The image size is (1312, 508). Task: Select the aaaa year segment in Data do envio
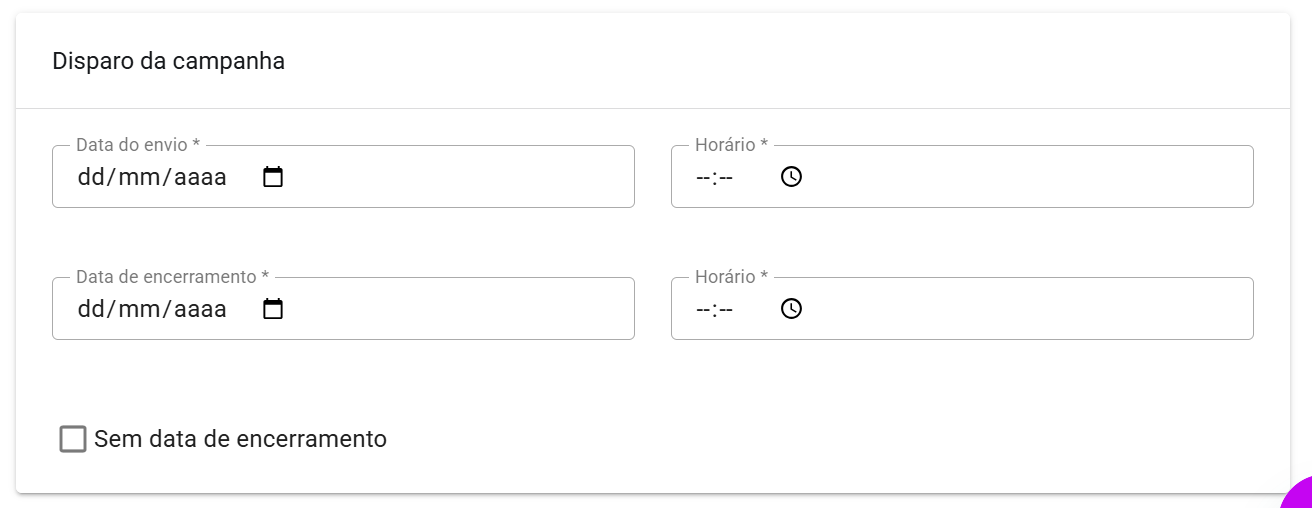[200, 178]
